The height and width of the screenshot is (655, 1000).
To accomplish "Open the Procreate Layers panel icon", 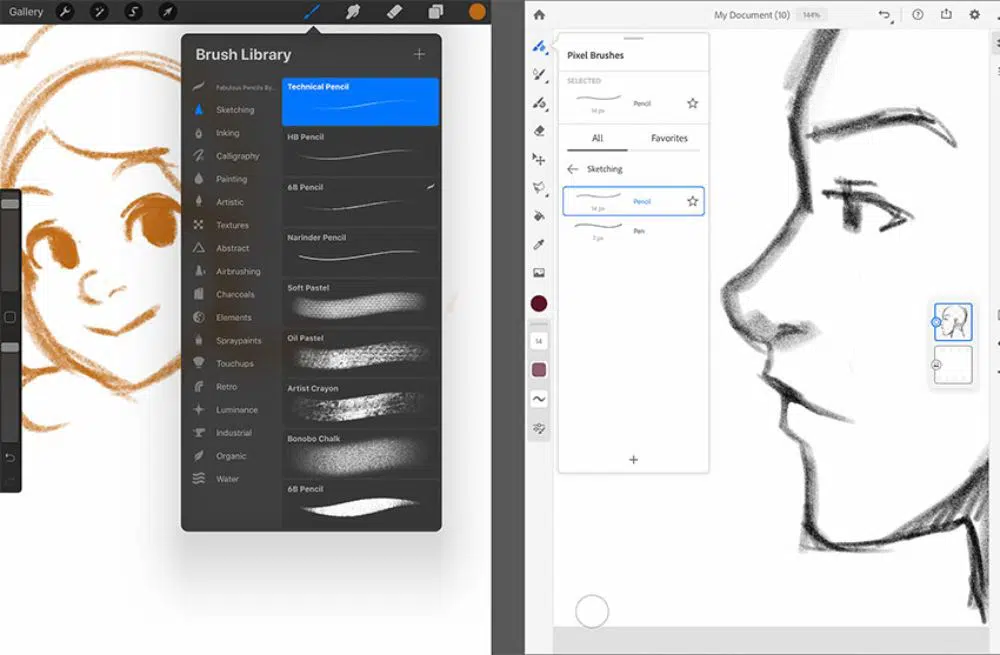I will click(x=436, y=12).
